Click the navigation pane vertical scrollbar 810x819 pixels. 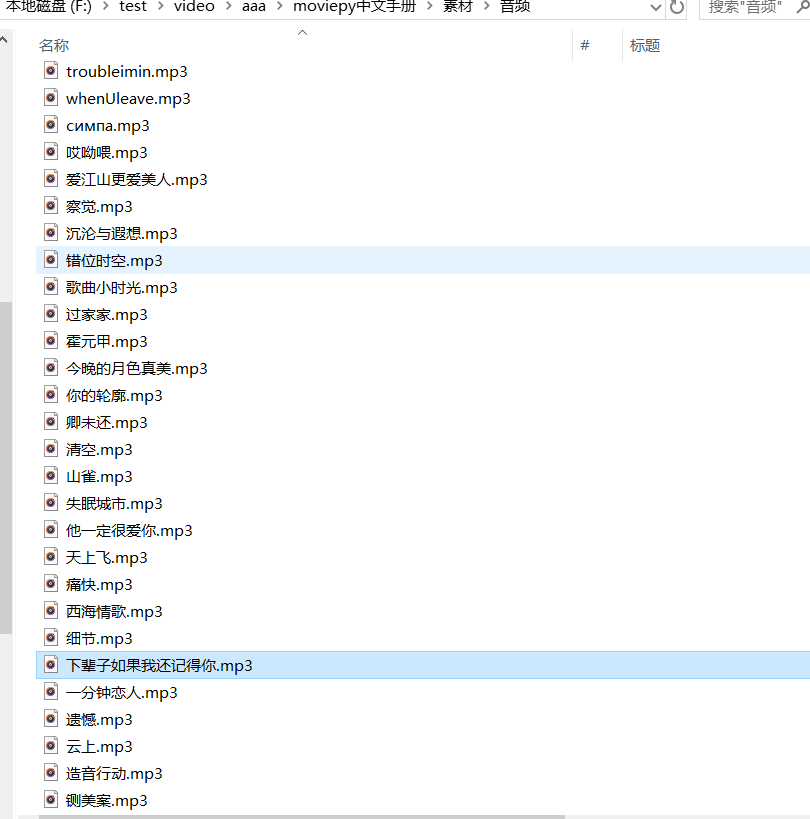click(x=6, y=467)
